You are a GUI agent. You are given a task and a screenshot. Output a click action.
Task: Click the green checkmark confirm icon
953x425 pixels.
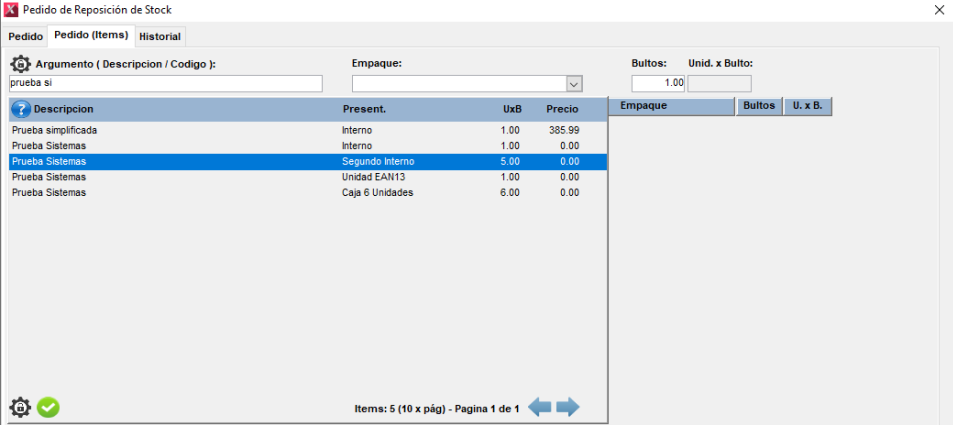click(x=48, y=408)
